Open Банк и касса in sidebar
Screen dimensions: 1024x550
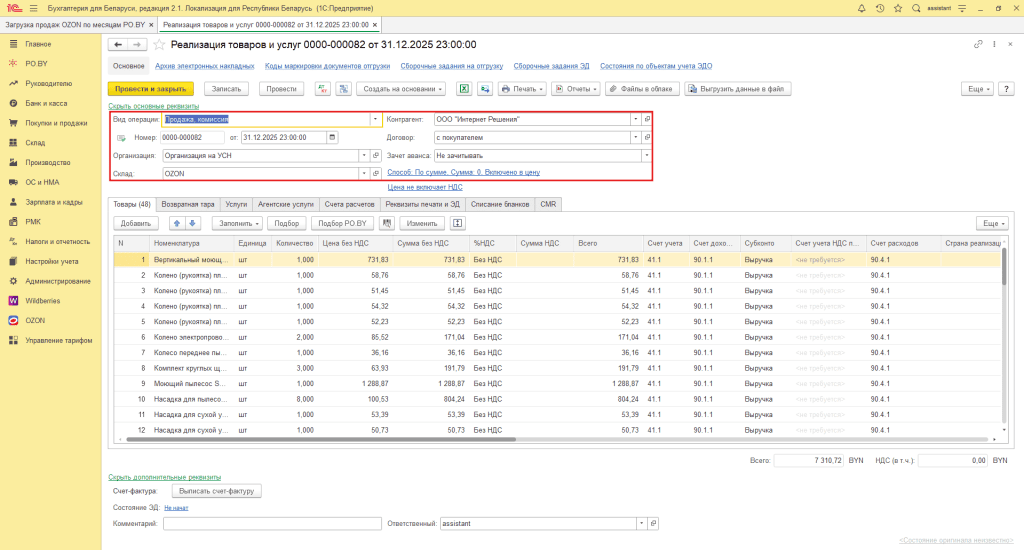click(46, 103)
